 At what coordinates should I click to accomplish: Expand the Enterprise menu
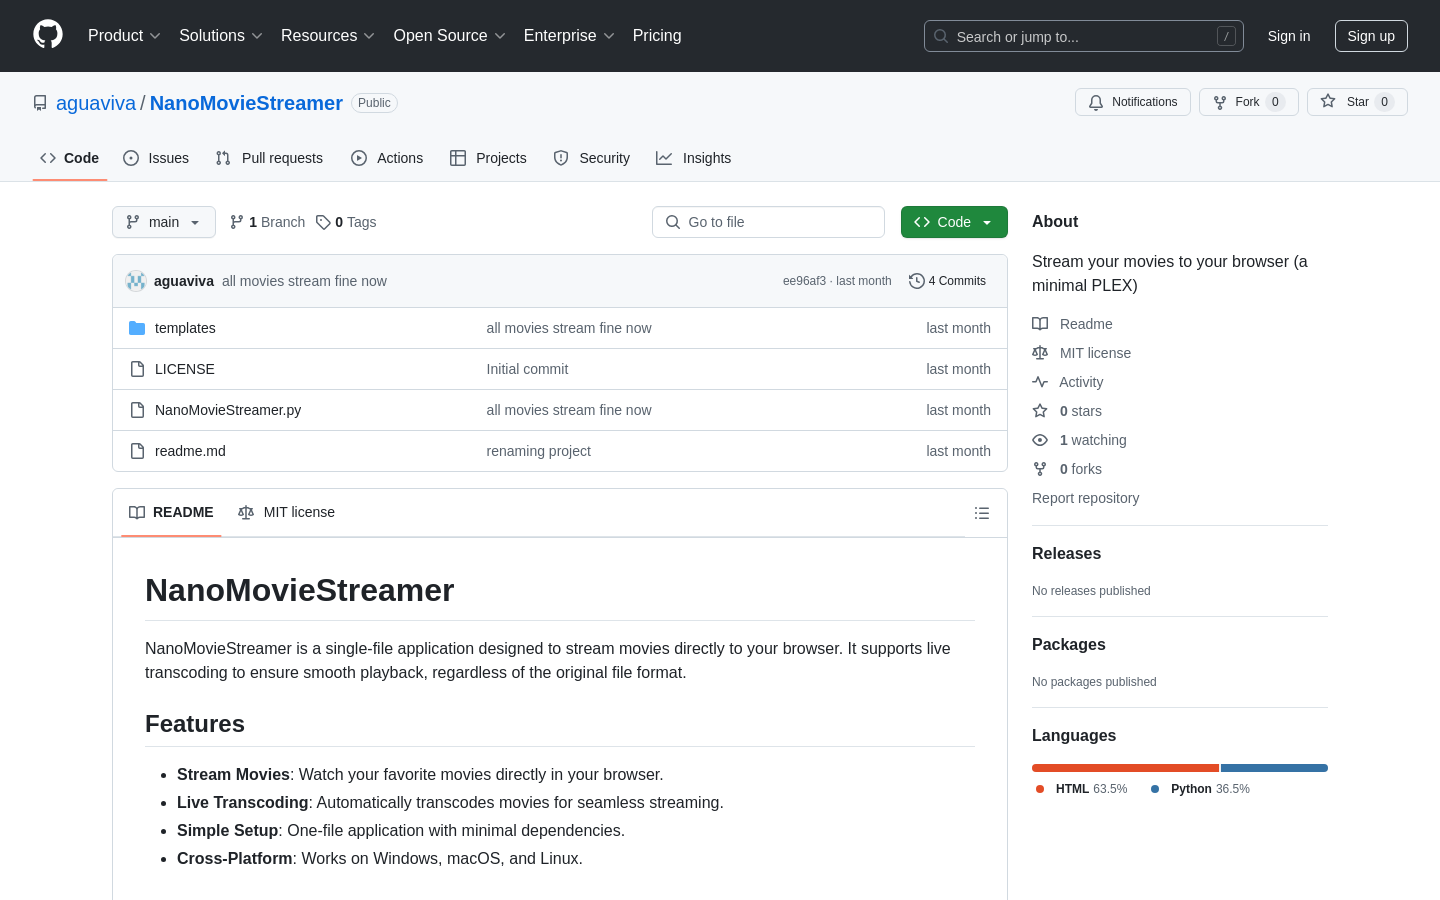568,36
